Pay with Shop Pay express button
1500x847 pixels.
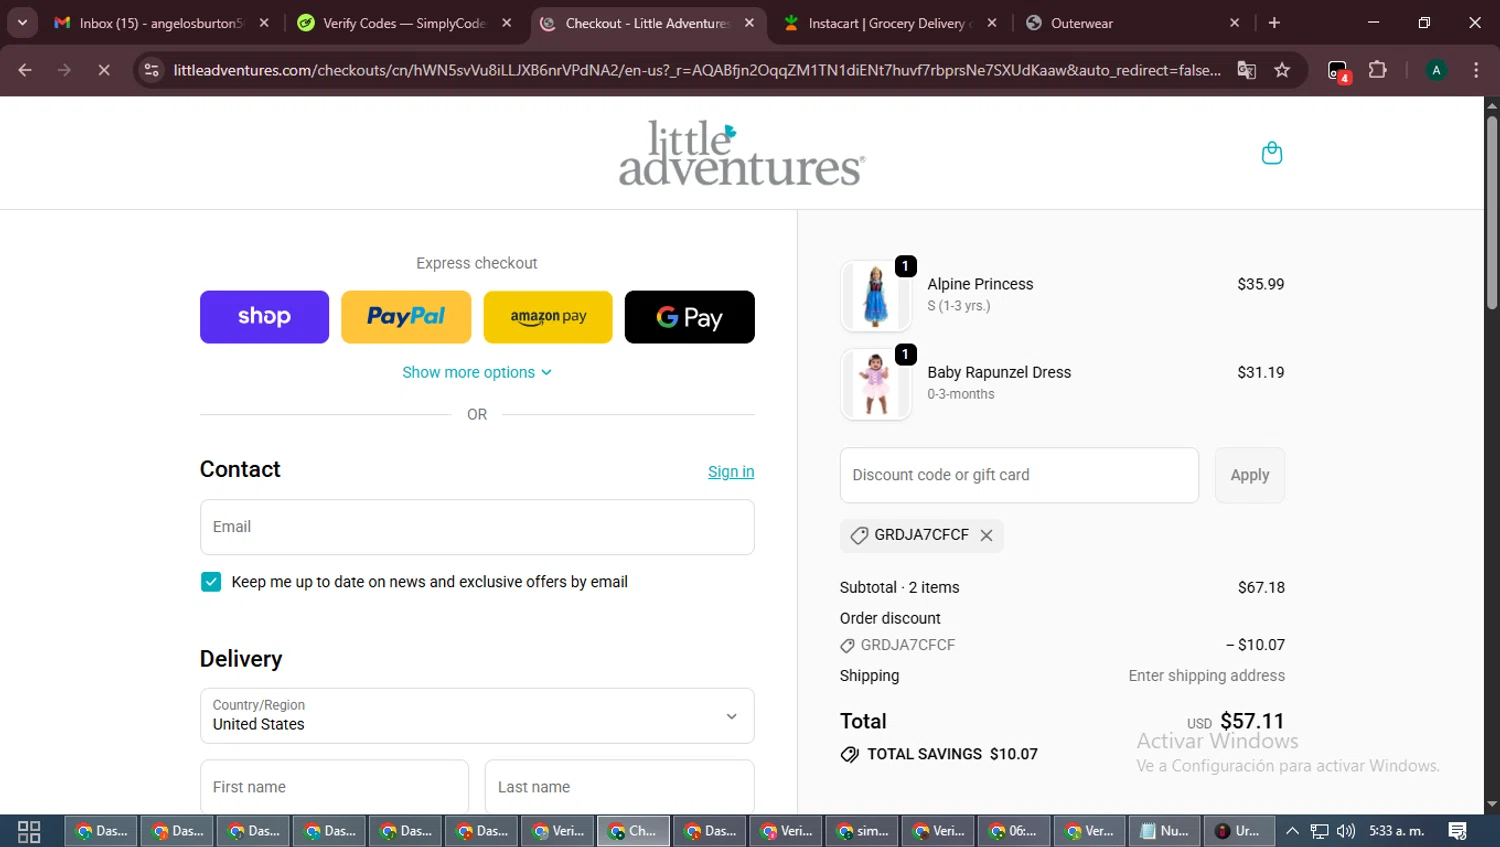coord(264,317)
